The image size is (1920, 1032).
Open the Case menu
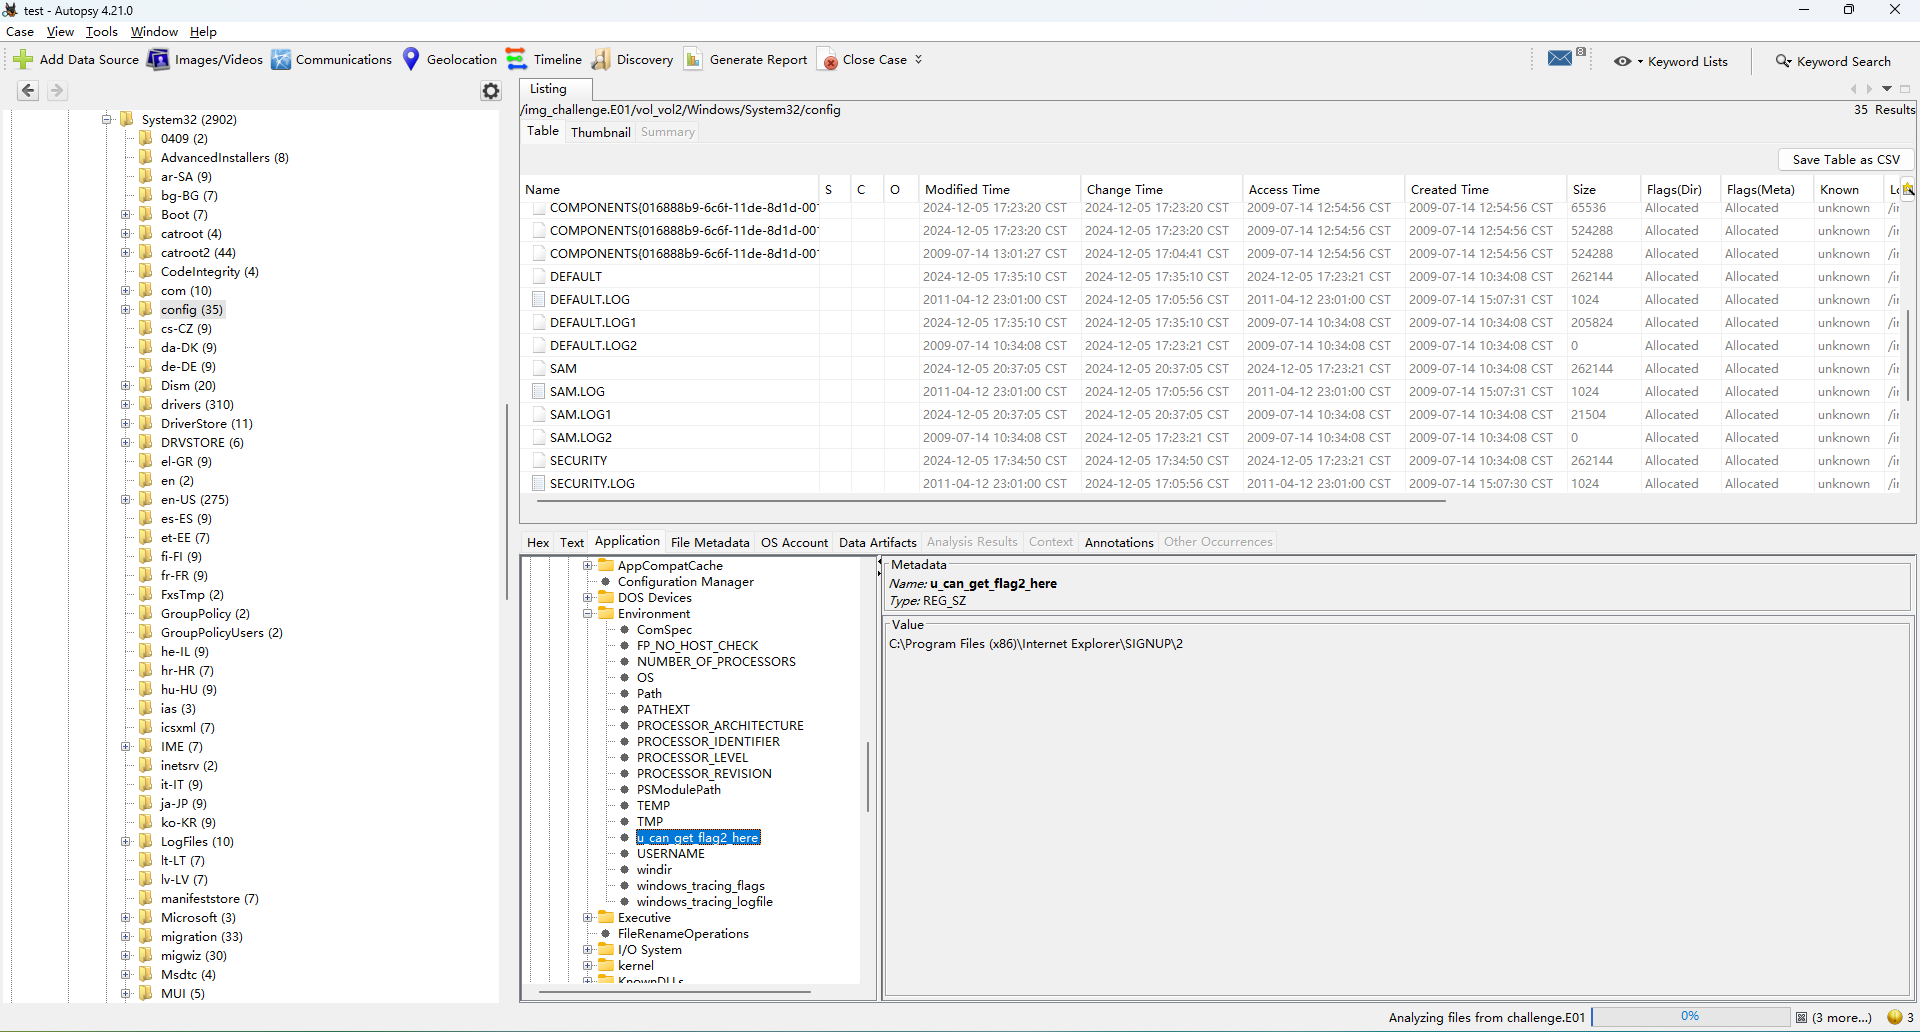click(x=20, y=32)
